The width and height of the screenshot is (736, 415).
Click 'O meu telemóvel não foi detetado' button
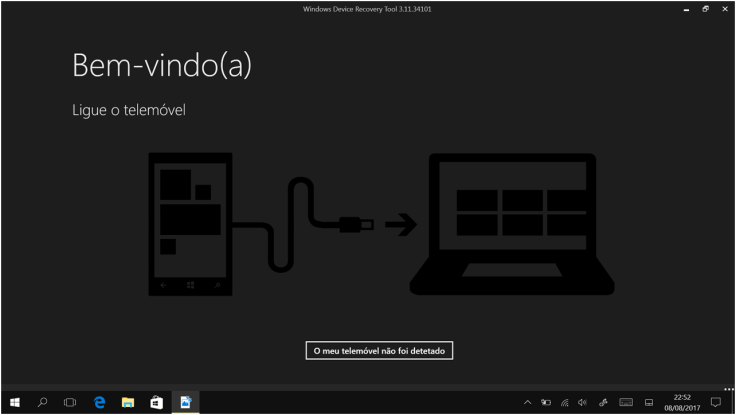(380, 351)
